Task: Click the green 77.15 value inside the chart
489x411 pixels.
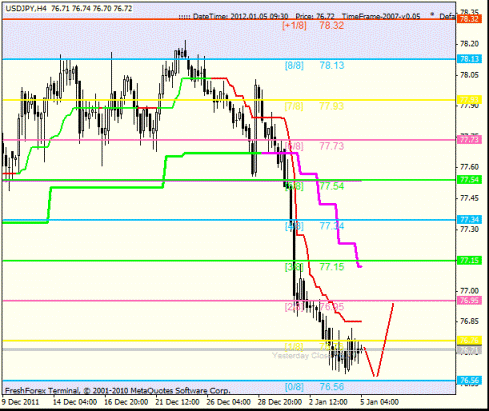Action: click(x=332, y=267)
